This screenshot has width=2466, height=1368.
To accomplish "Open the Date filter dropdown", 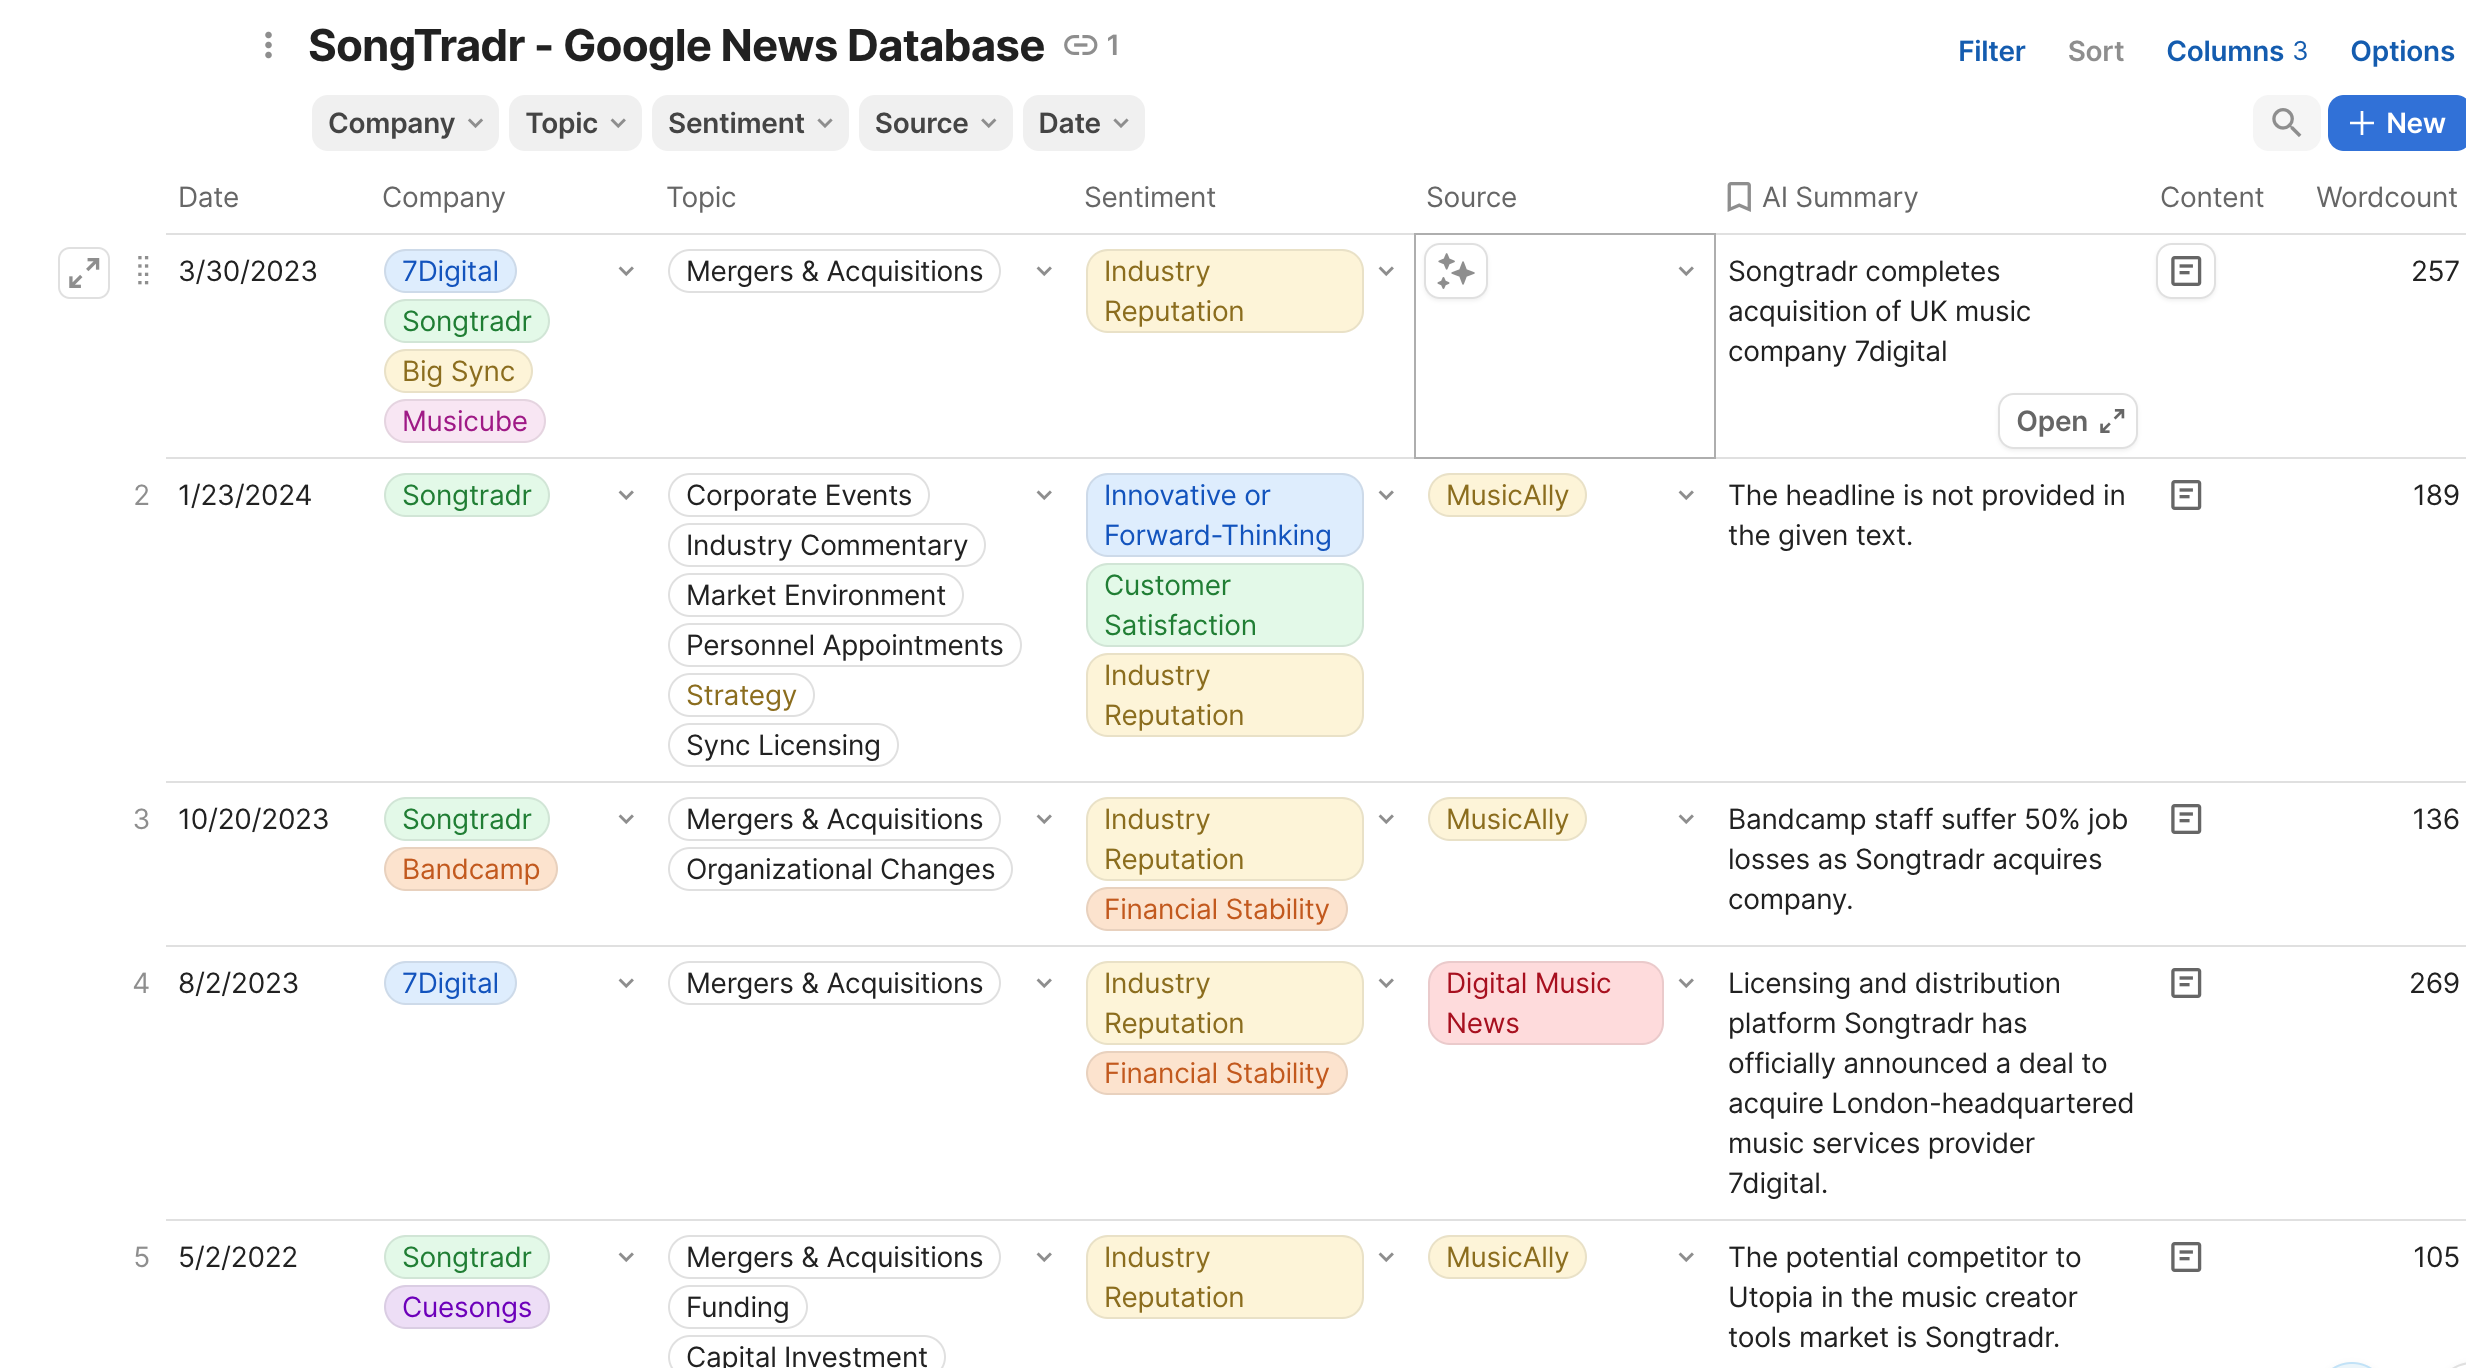I will [1083, 123].
